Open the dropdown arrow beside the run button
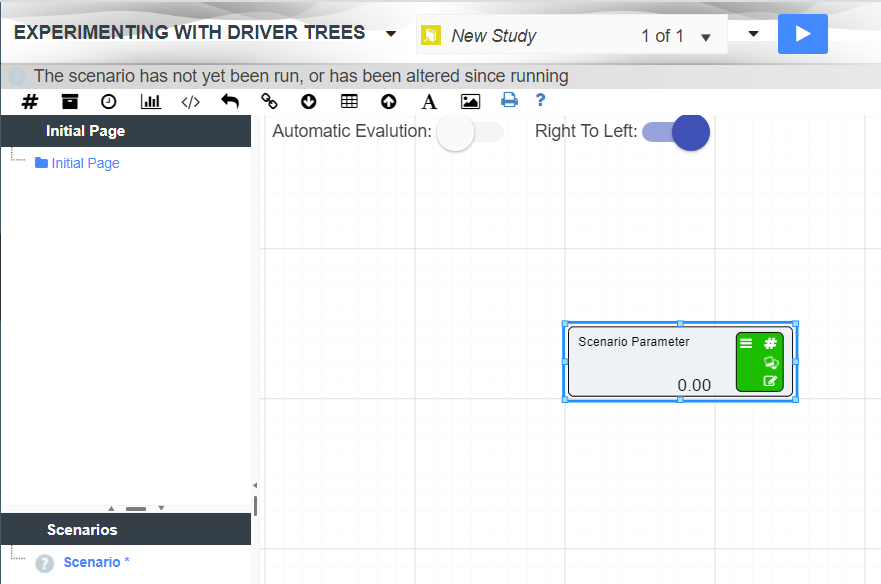 point(754,33)
